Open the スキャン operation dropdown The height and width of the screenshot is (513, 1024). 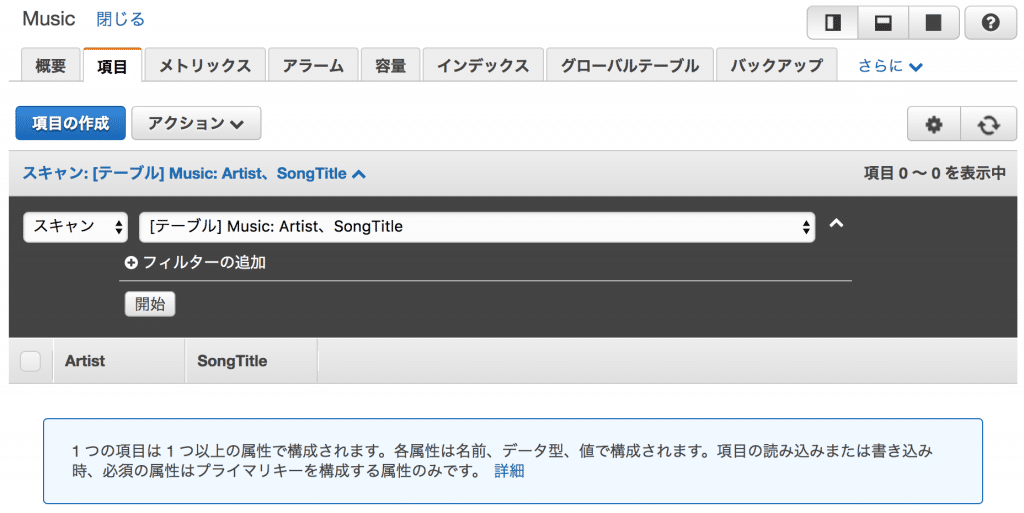(76, 226)
